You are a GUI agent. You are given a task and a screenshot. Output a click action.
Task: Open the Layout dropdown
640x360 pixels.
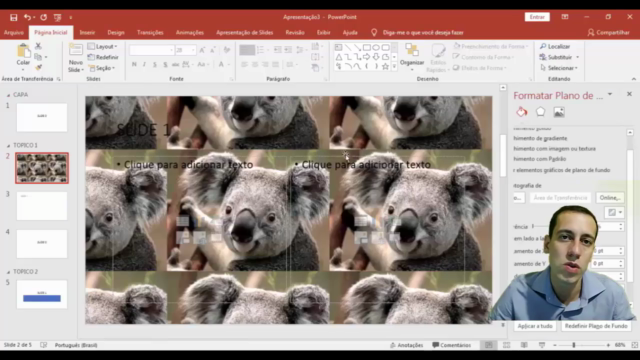pos(102,47)
